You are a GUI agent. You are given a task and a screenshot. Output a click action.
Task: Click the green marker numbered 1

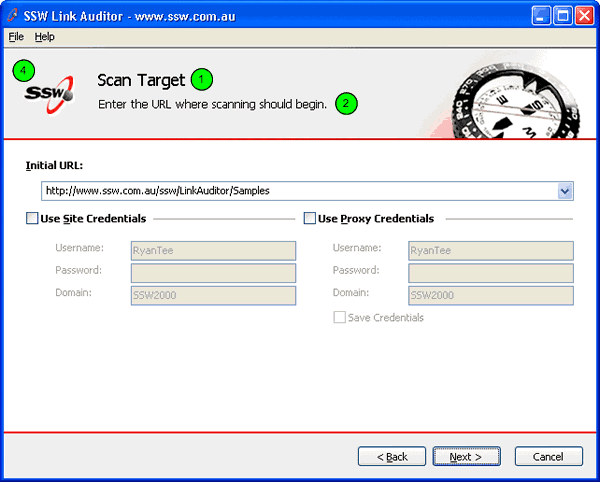(x=202, y=79)
